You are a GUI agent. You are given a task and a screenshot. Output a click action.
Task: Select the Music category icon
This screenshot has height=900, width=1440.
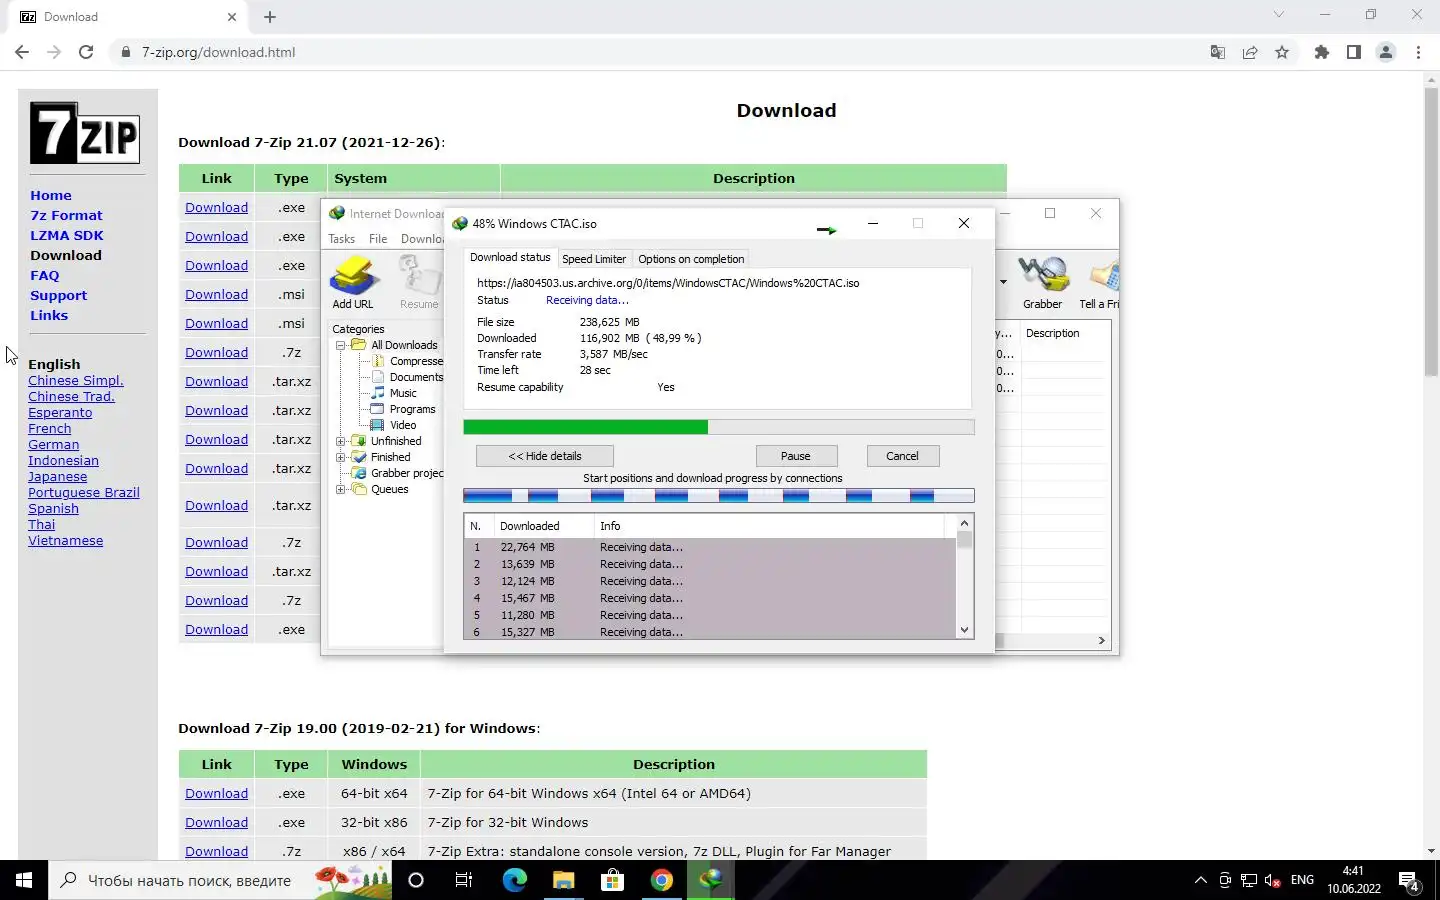point(378,393)
